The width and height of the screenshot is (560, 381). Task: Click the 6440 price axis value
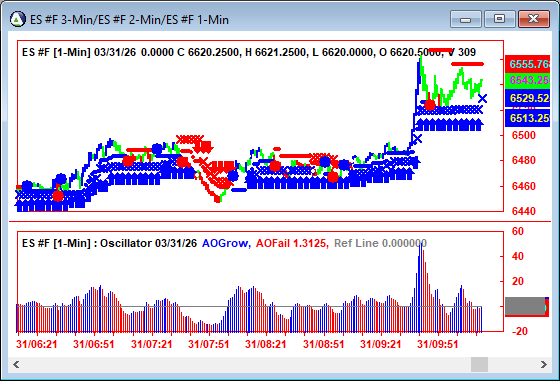pyautogui.click(x=524, y=211)
